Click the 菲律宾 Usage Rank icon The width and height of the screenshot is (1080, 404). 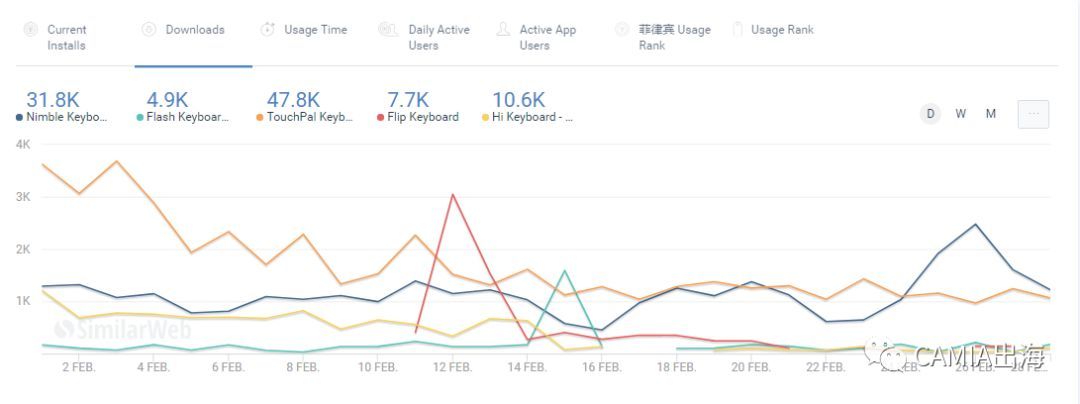point(623,30)
